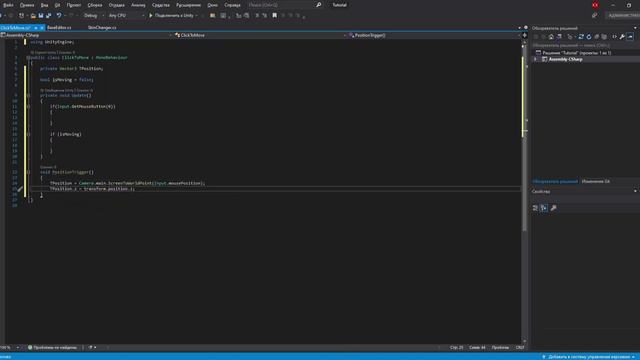This screenshot has width=640, height=360.
Task: Open the Анализ menu
Action: point(138,5)
